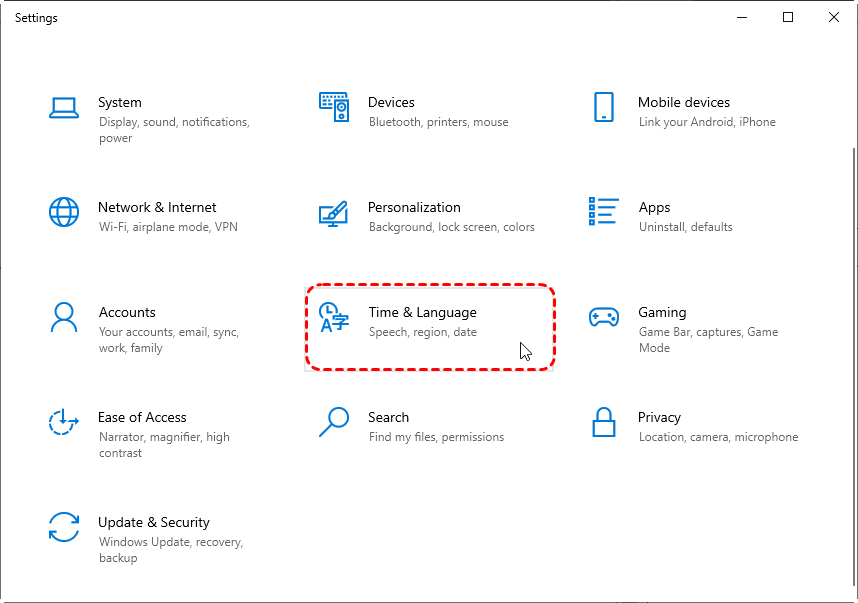Viewport: 858px width, 603px height.
Task: Click the System laptop icon
Action: click(64, 107)
